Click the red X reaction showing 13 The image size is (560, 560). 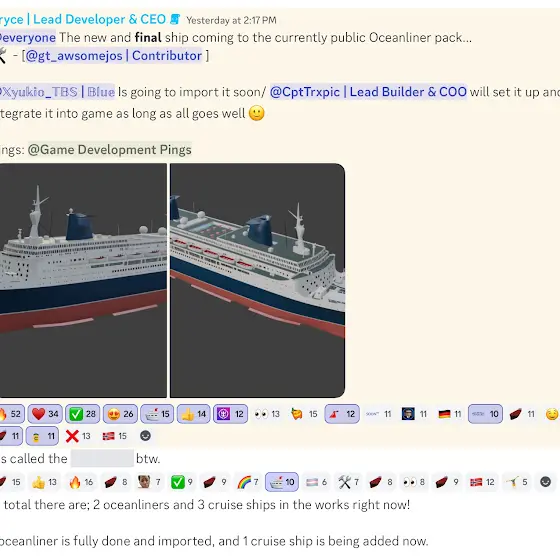tap(78, 436)
